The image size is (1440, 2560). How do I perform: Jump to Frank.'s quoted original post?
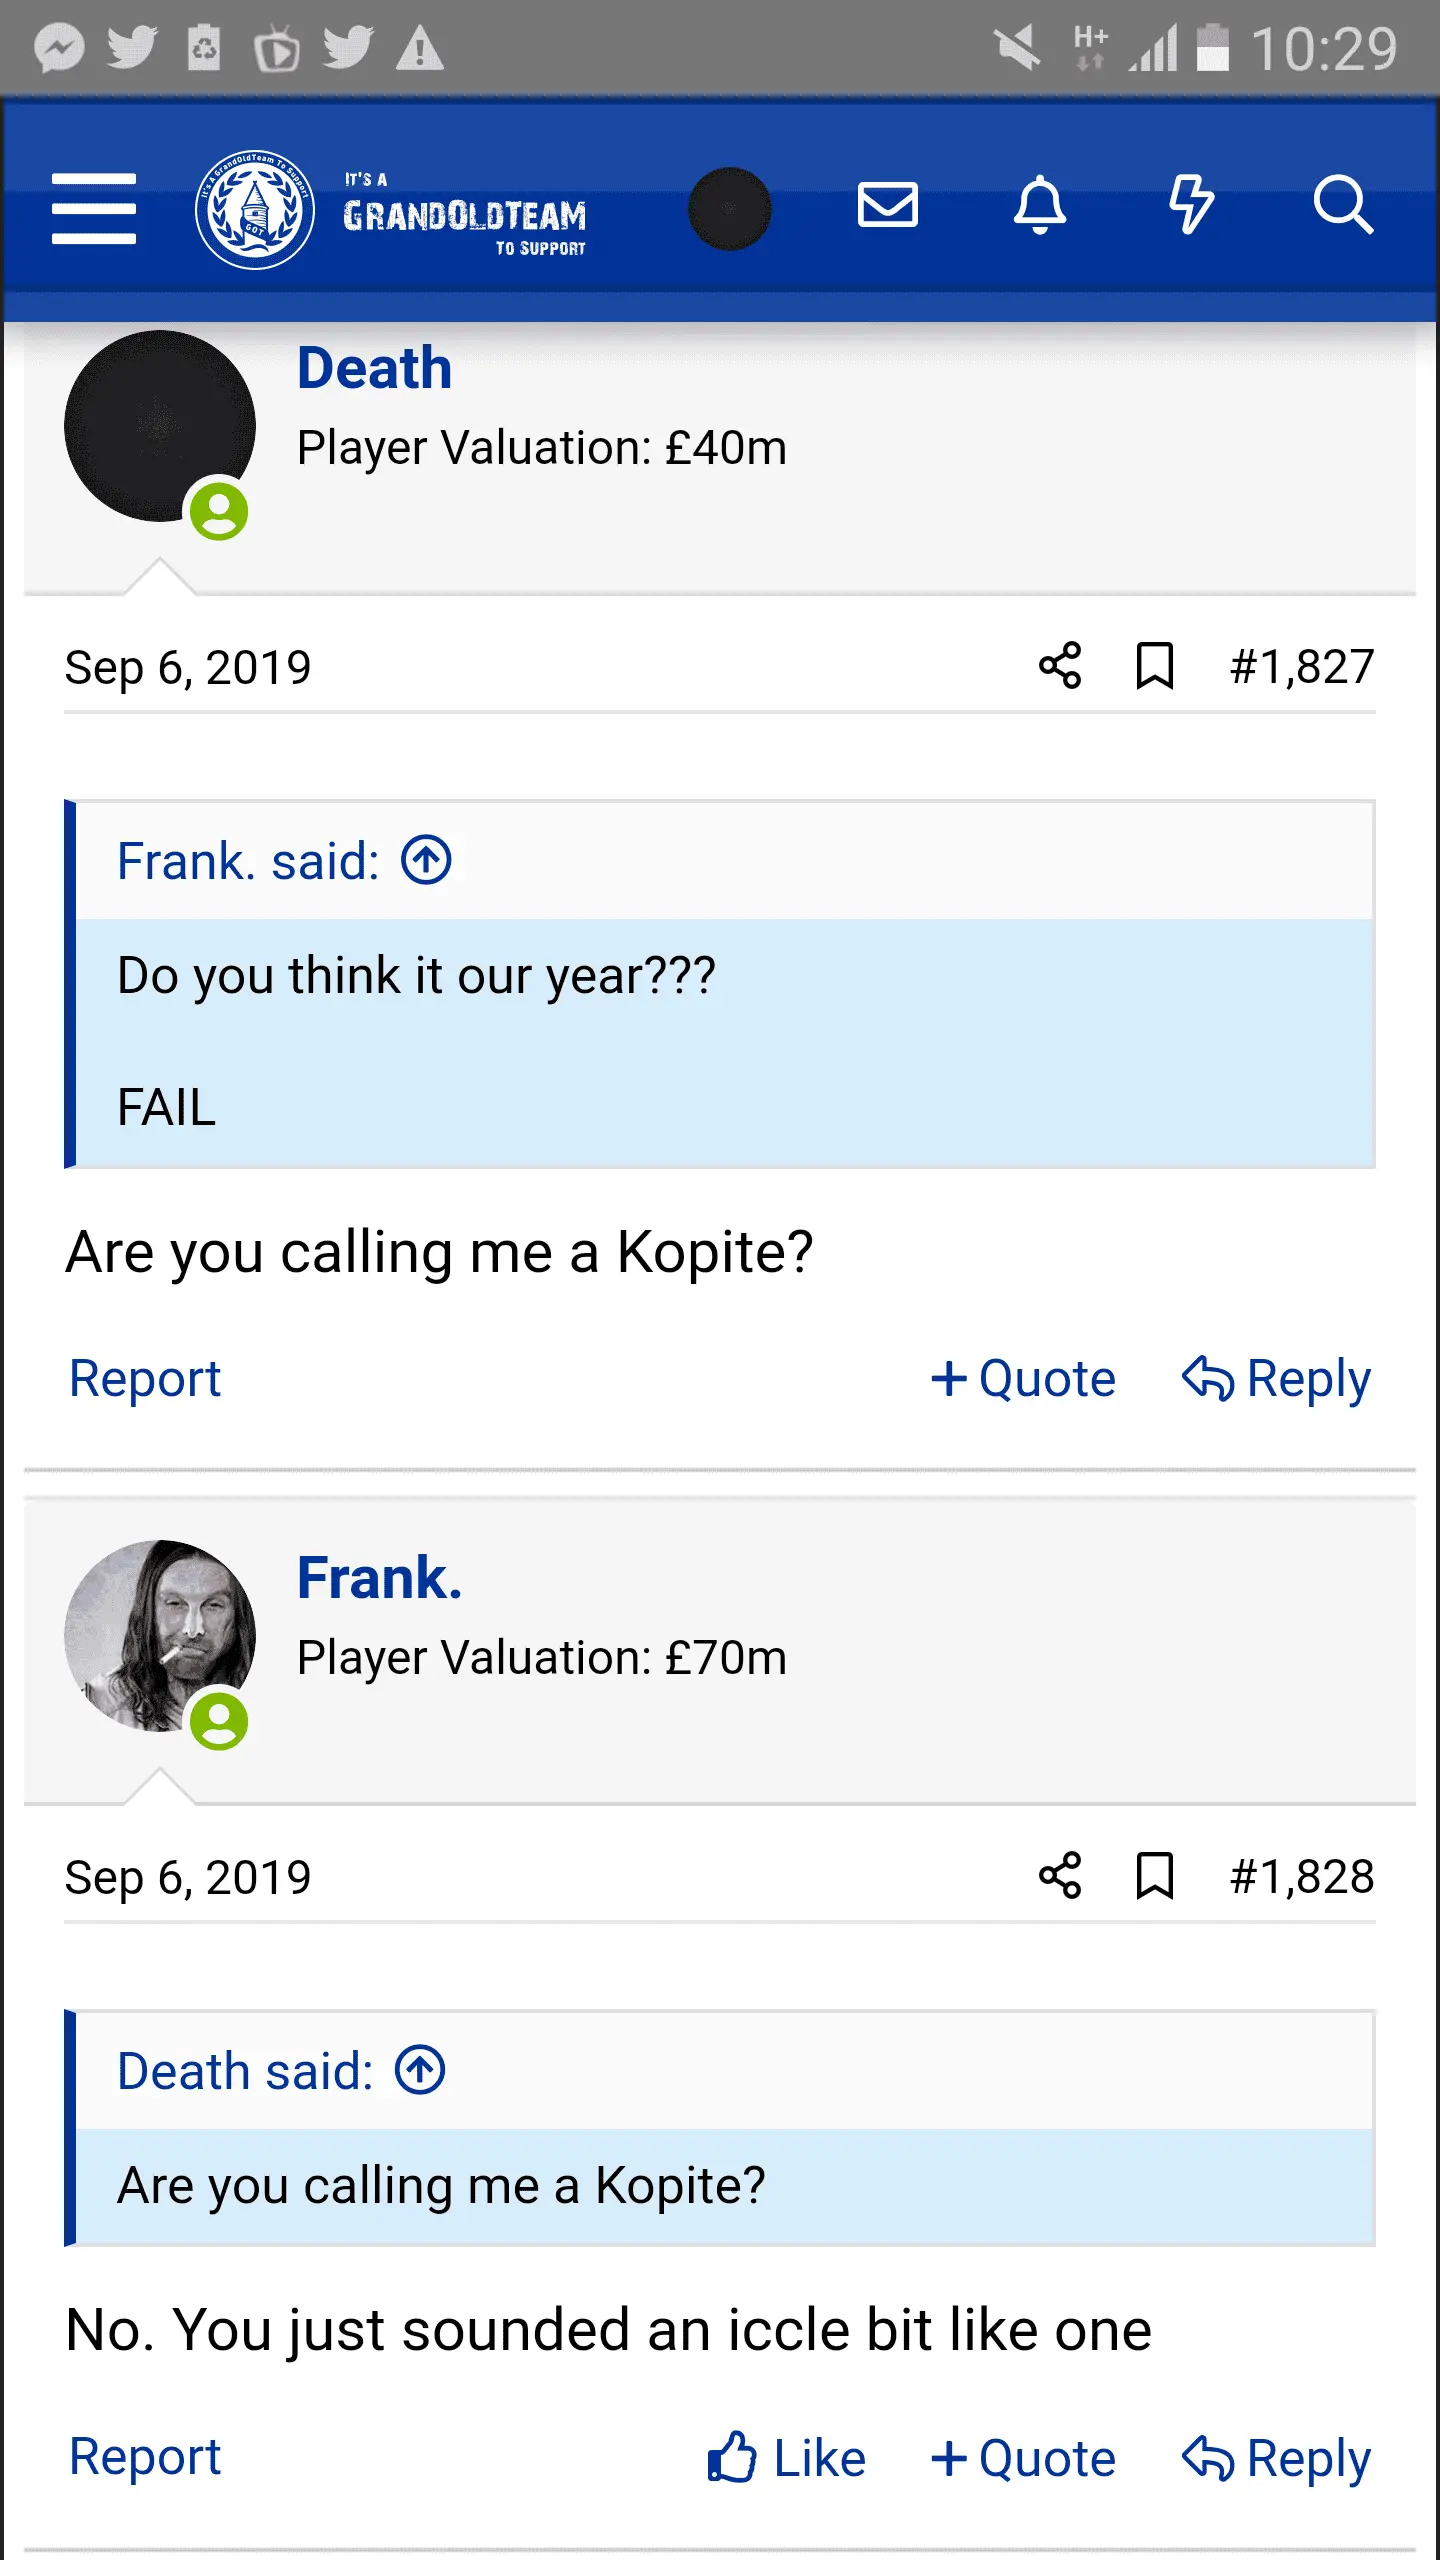click(427, 860)
